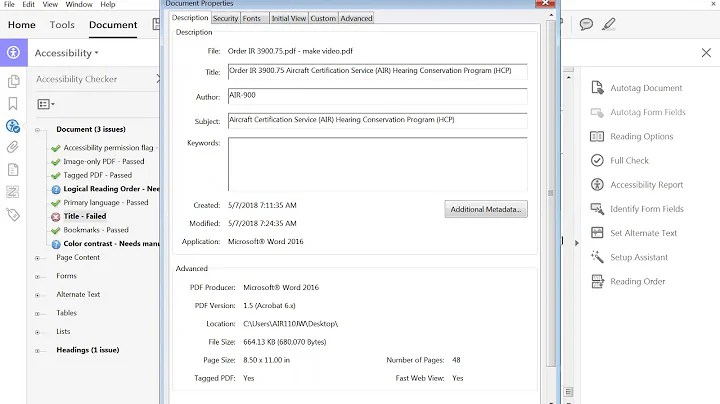
Task: Open the View menu
Action: tap(50, 4)
